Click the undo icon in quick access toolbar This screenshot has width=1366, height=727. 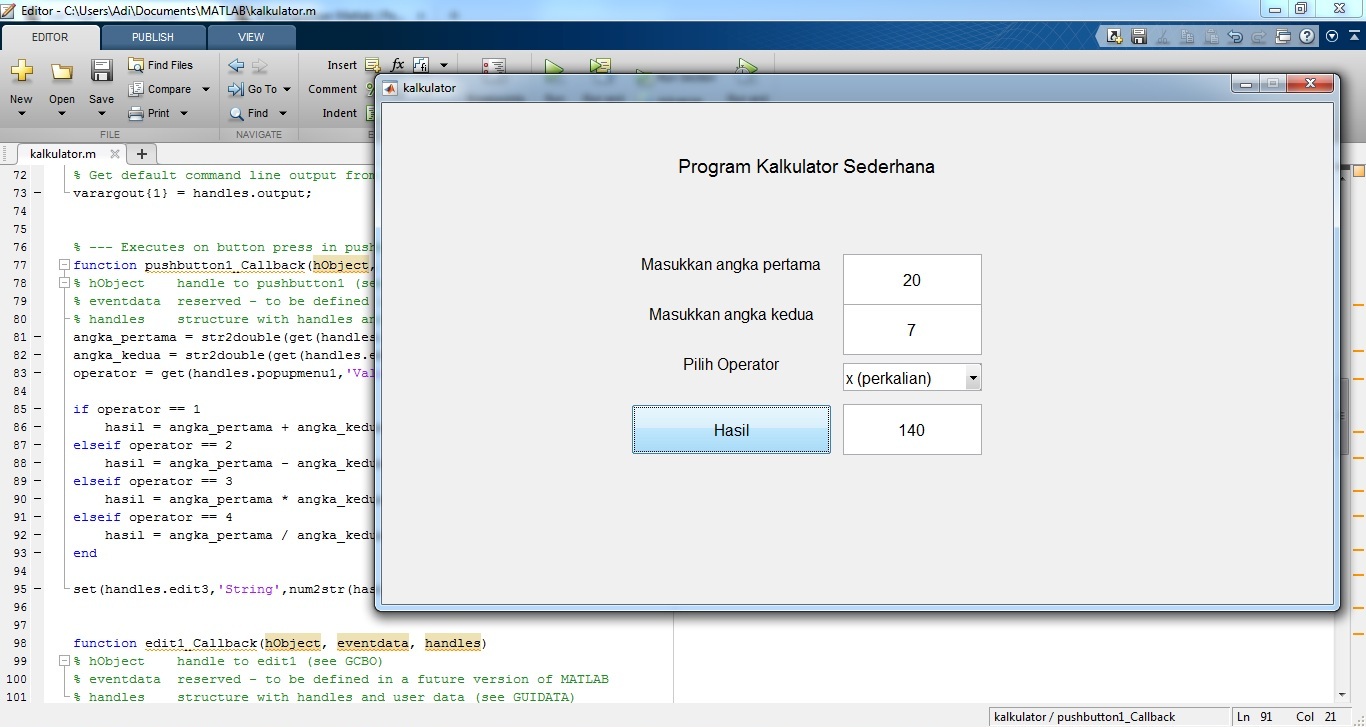coord(1236,37)
